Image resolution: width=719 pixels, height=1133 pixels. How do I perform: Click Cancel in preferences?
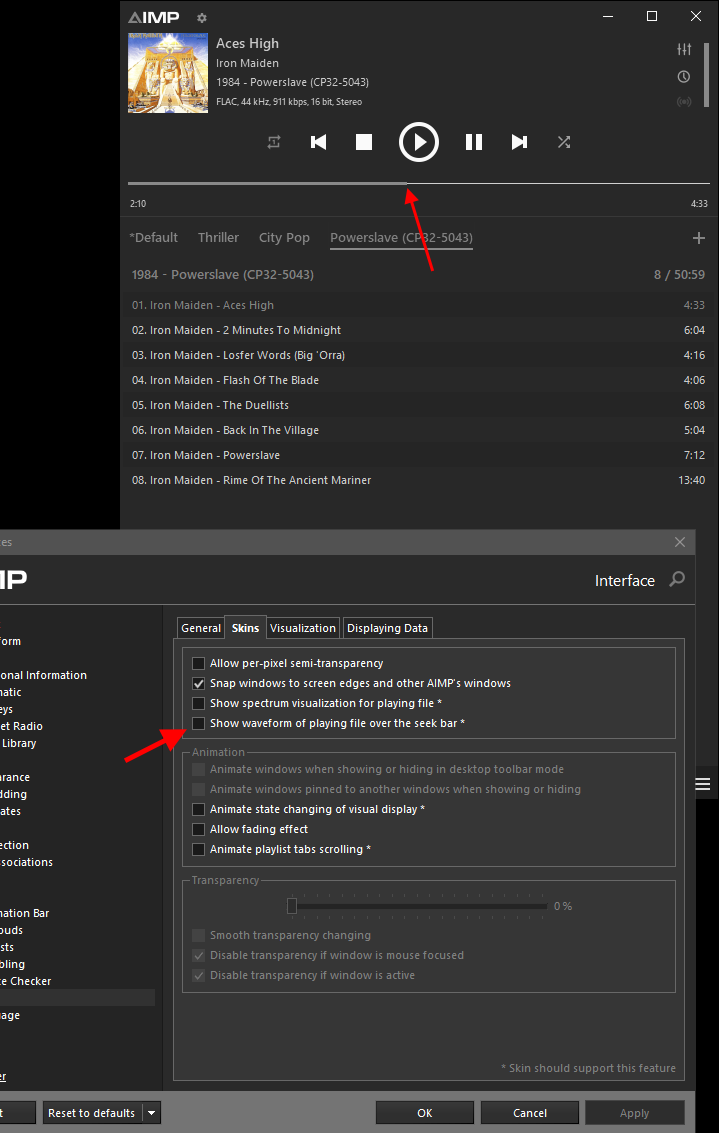point(530,1113)
